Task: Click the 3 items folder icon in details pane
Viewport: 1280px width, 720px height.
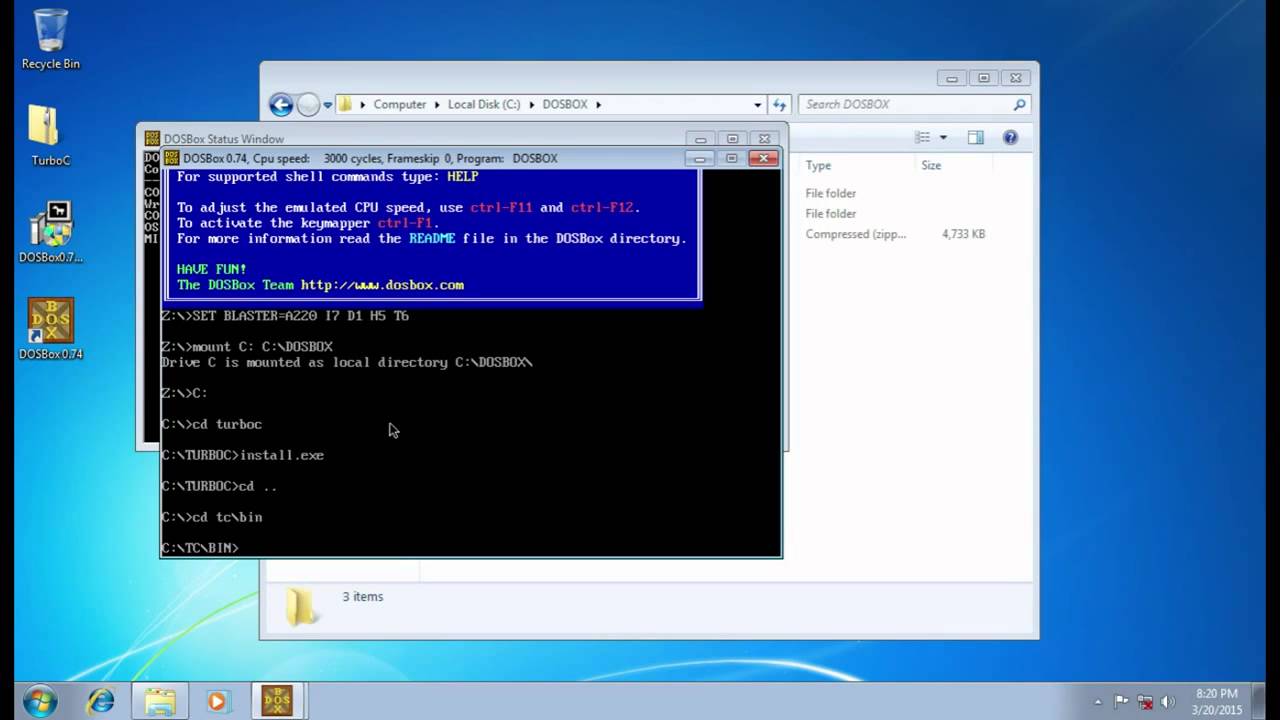Action: coord(301,607)
